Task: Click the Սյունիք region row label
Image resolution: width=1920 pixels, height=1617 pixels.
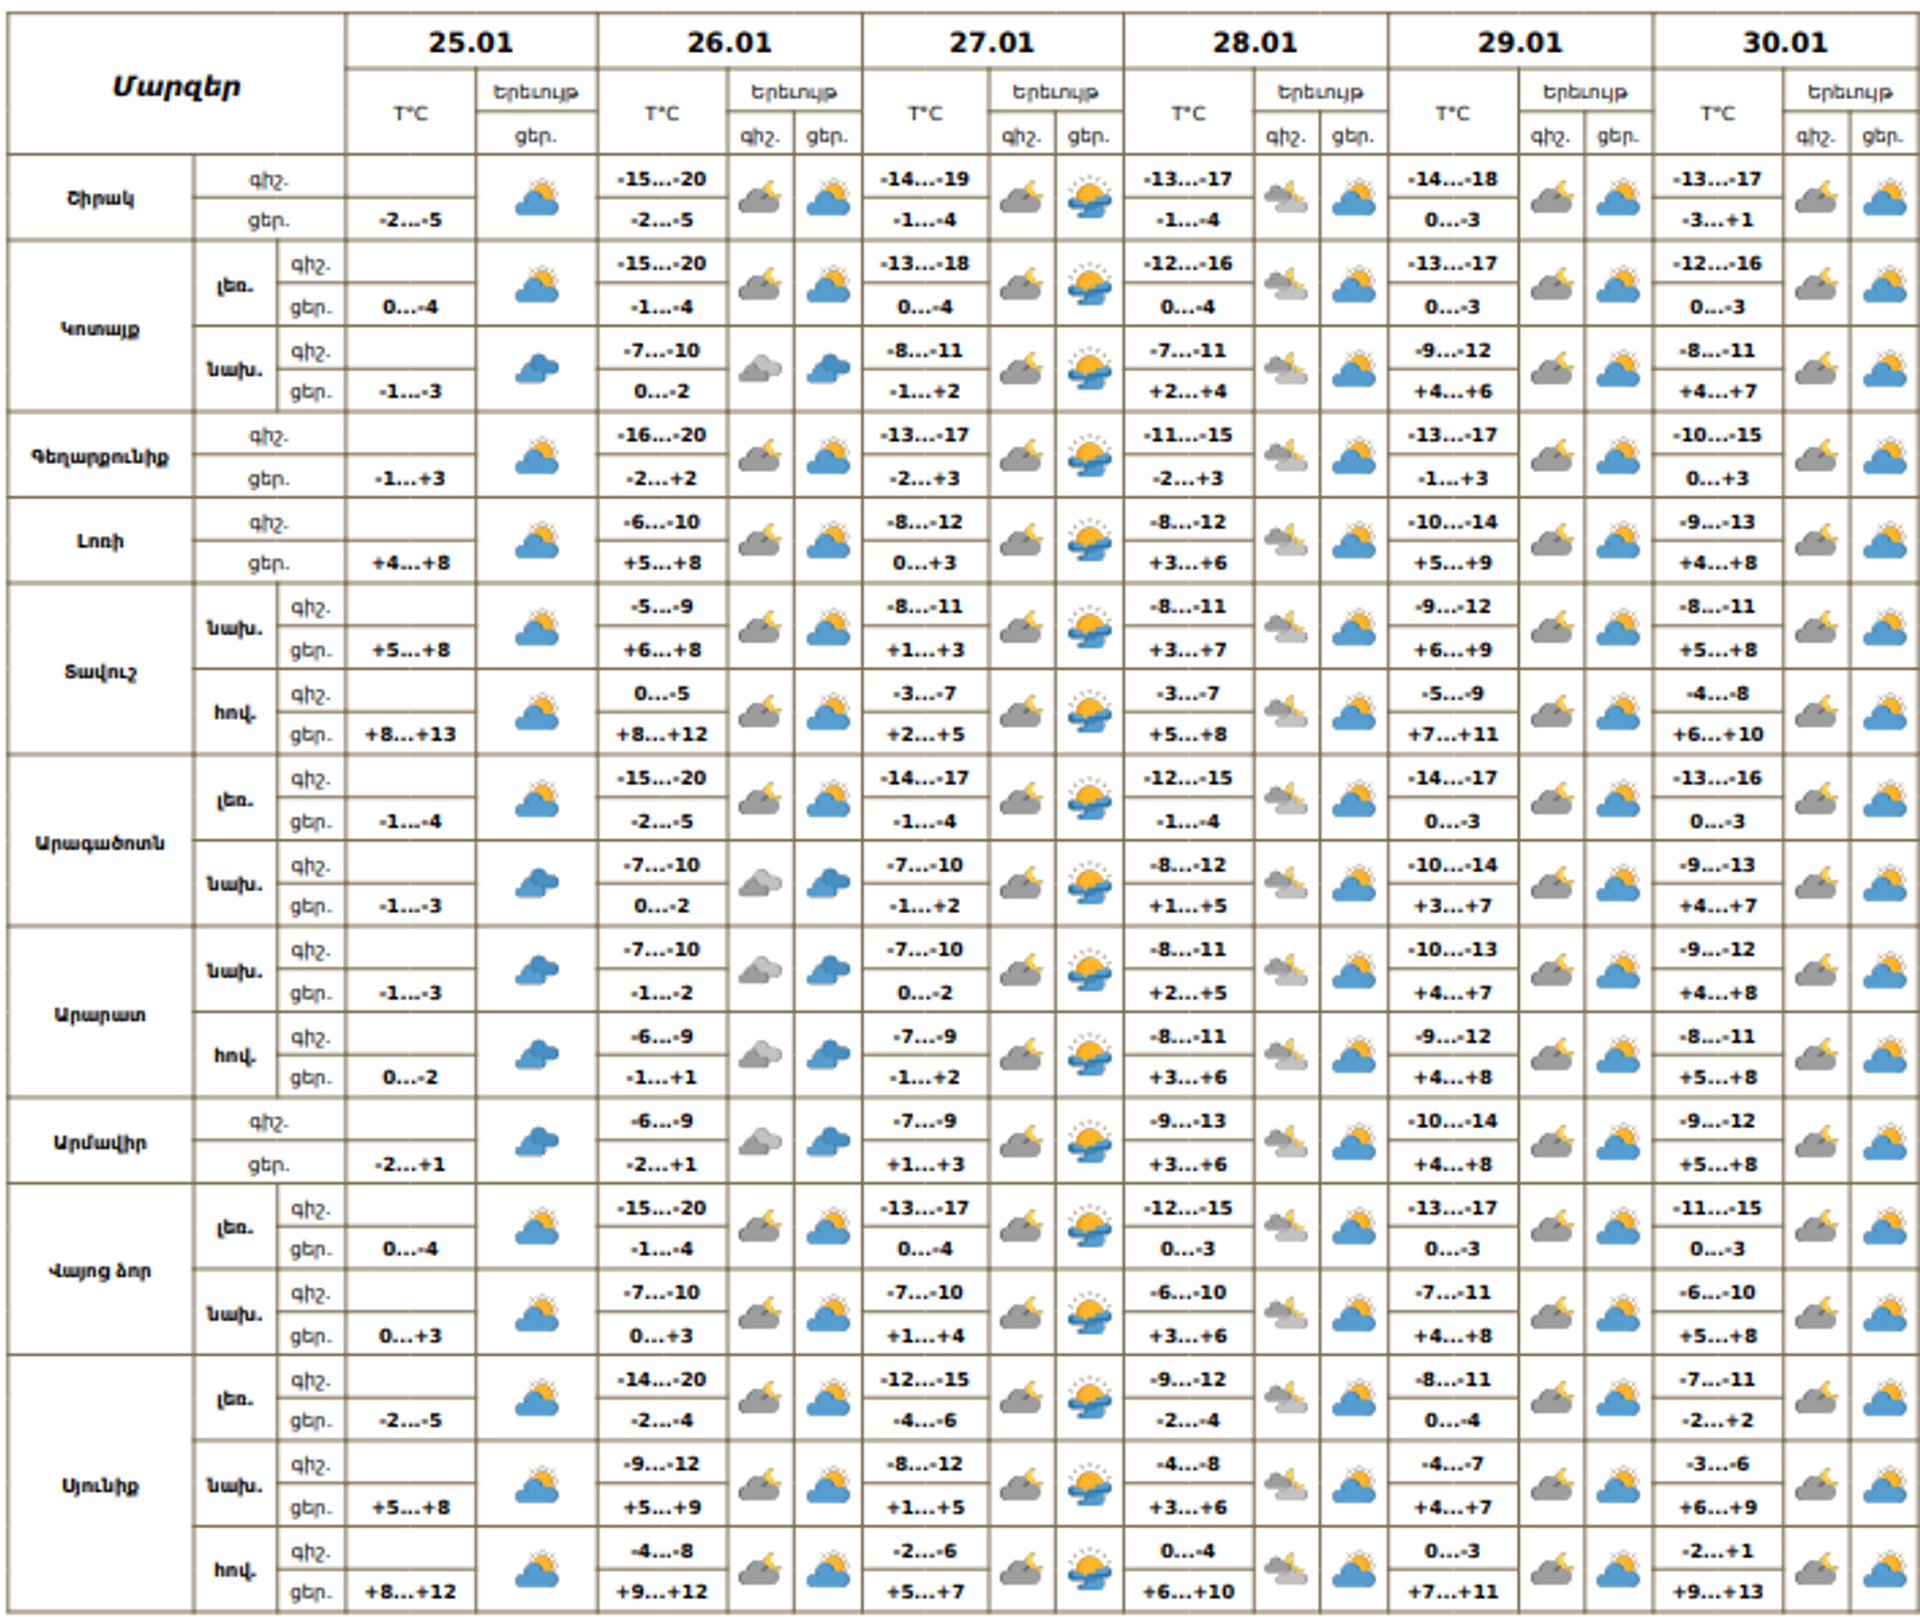Action: pos(100,1485)
